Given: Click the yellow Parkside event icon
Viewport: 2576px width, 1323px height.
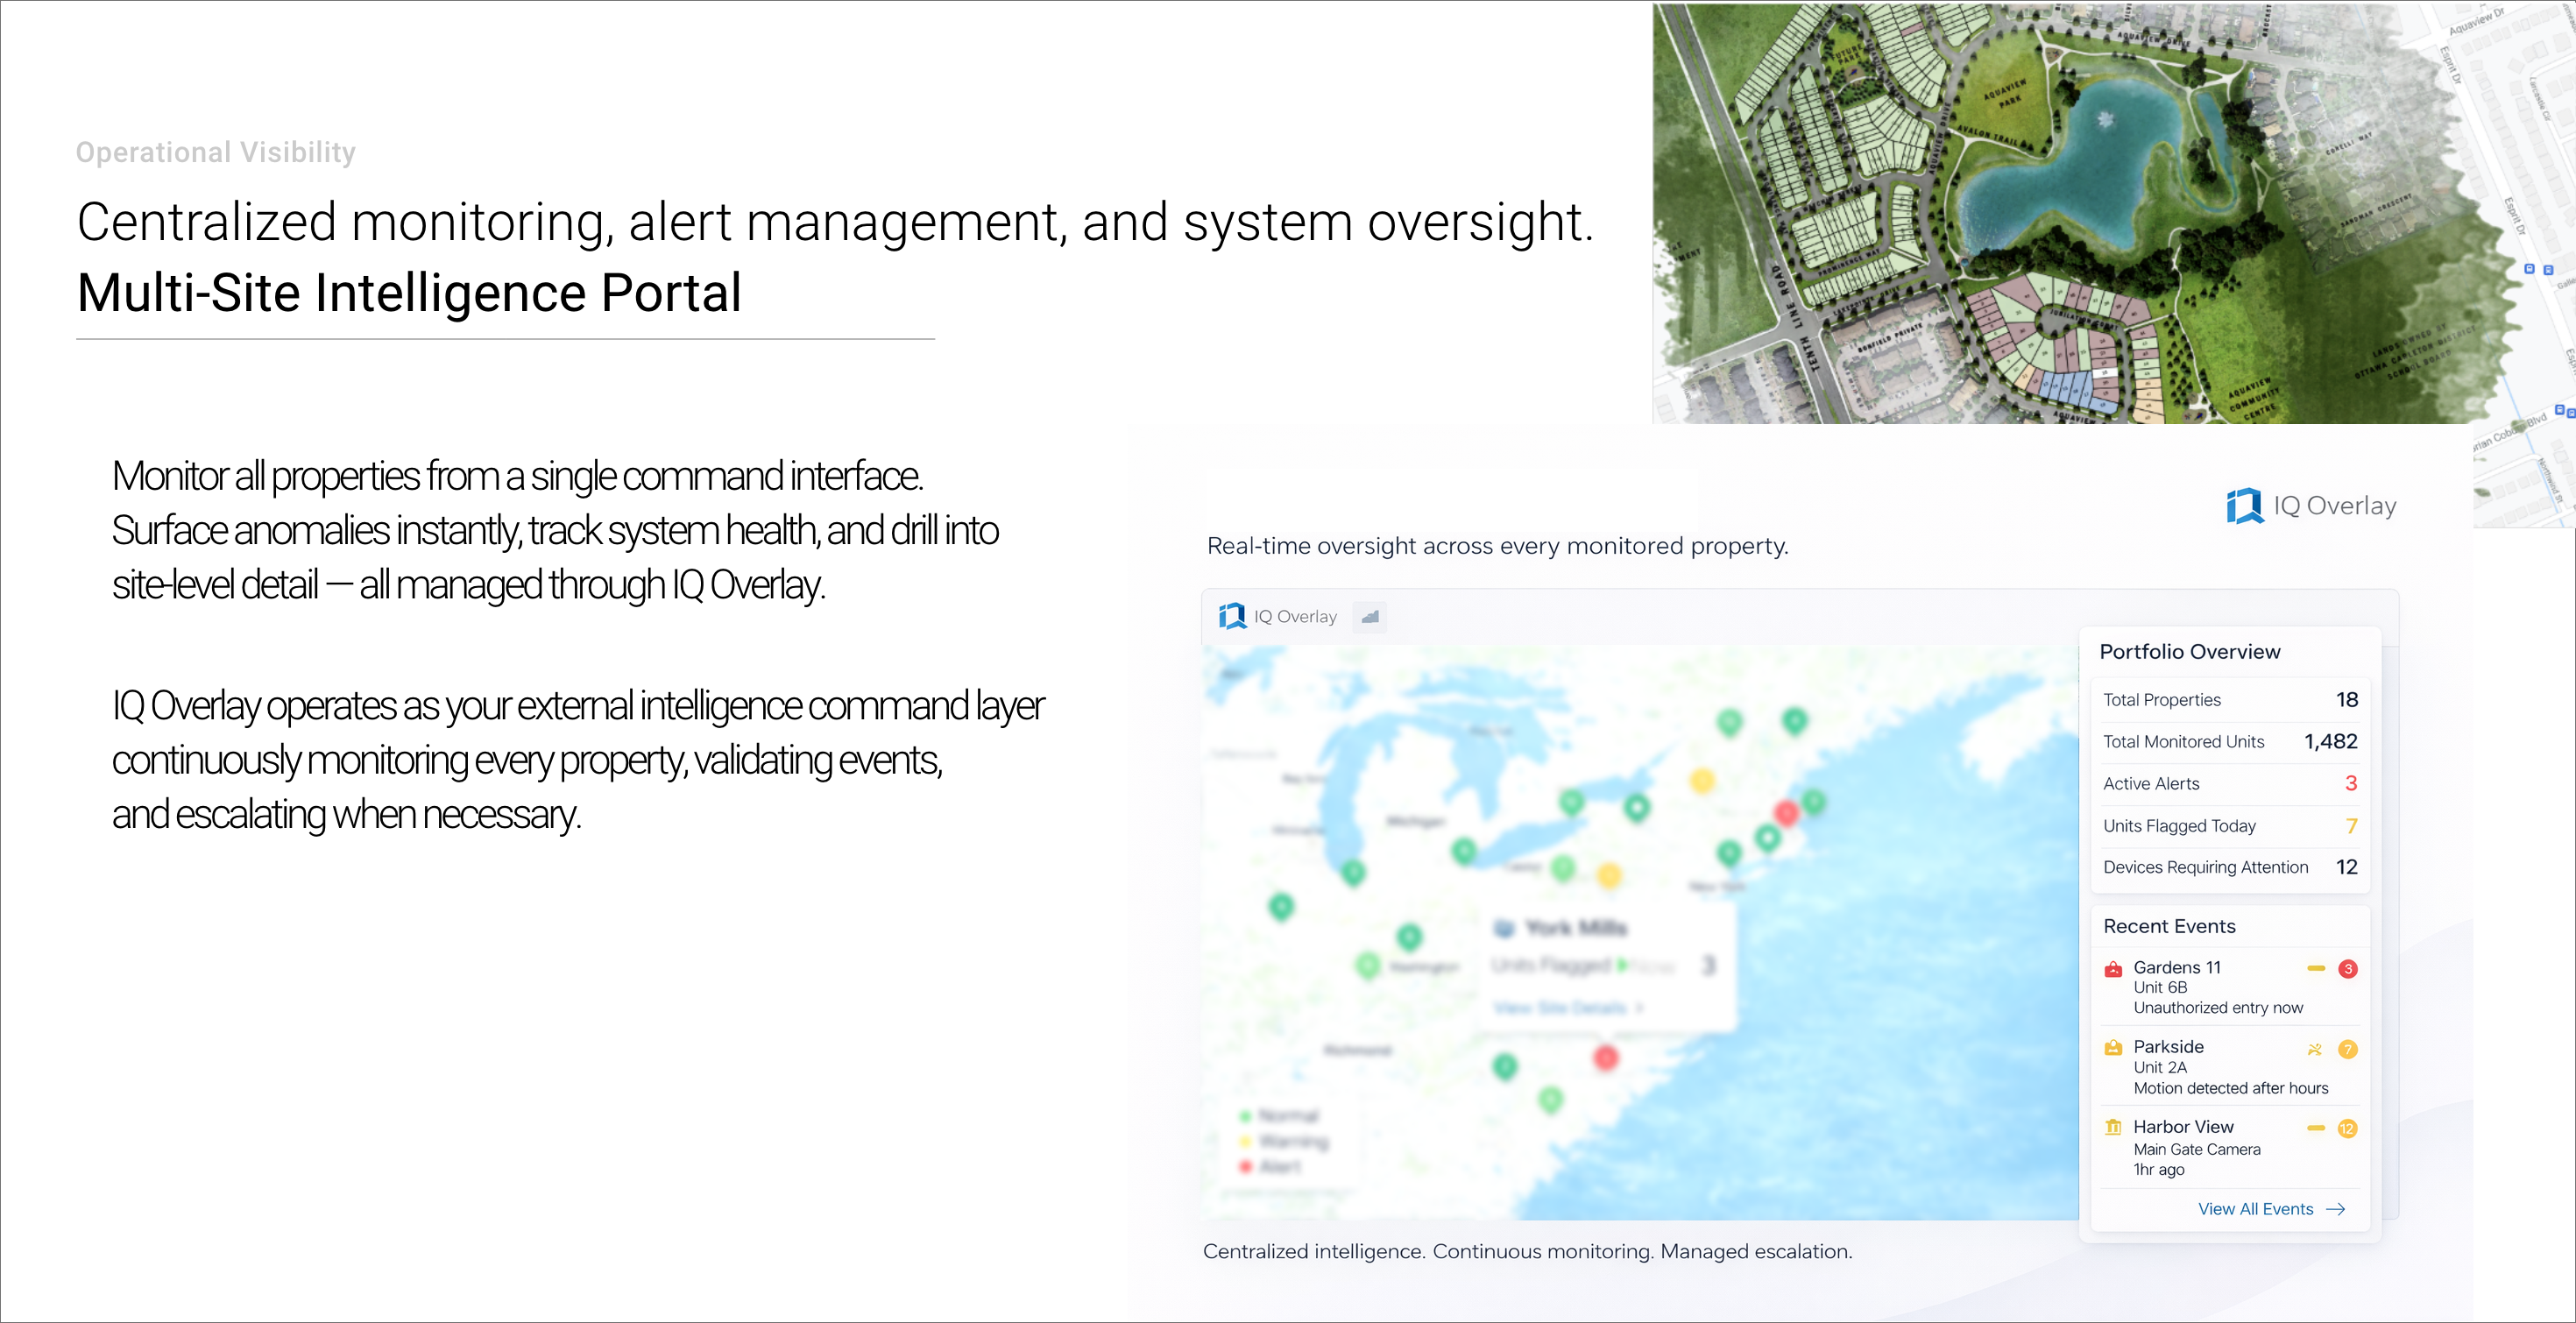Looking at the screenshot, I should [2112, 1048].
